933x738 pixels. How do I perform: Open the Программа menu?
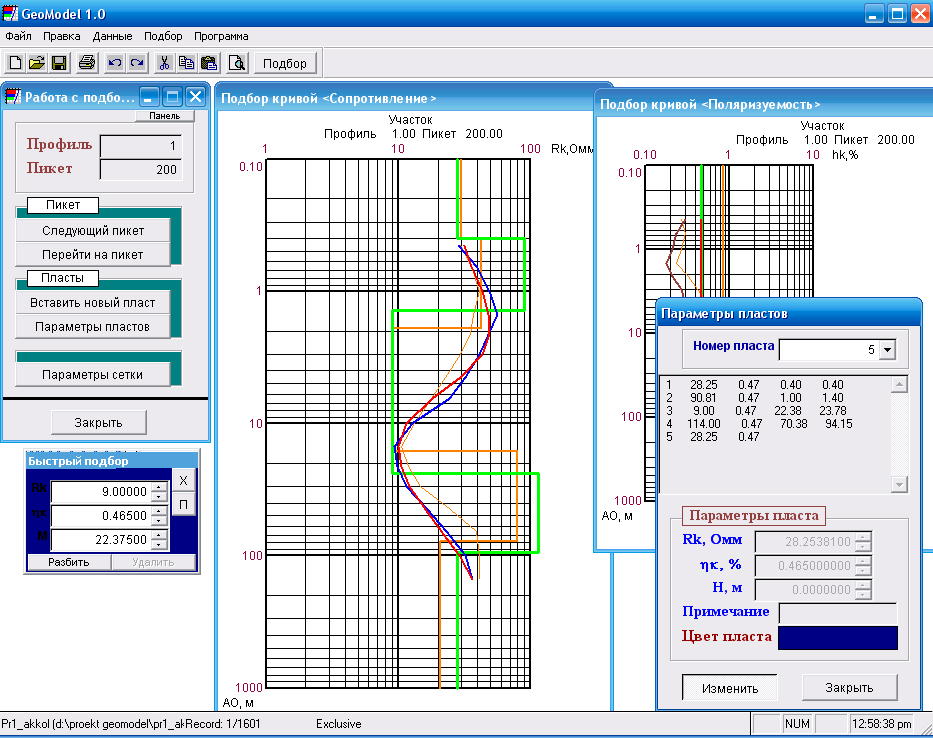point(221,36)
